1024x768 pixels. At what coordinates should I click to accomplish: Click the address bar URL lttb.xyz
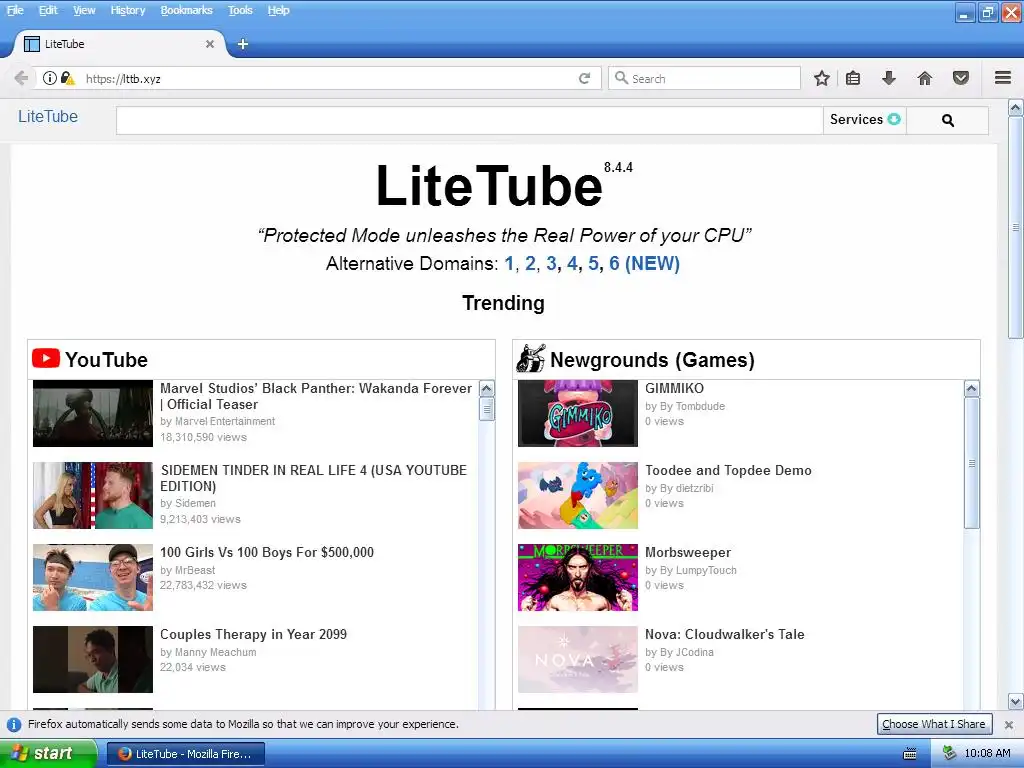pos(123,78)
